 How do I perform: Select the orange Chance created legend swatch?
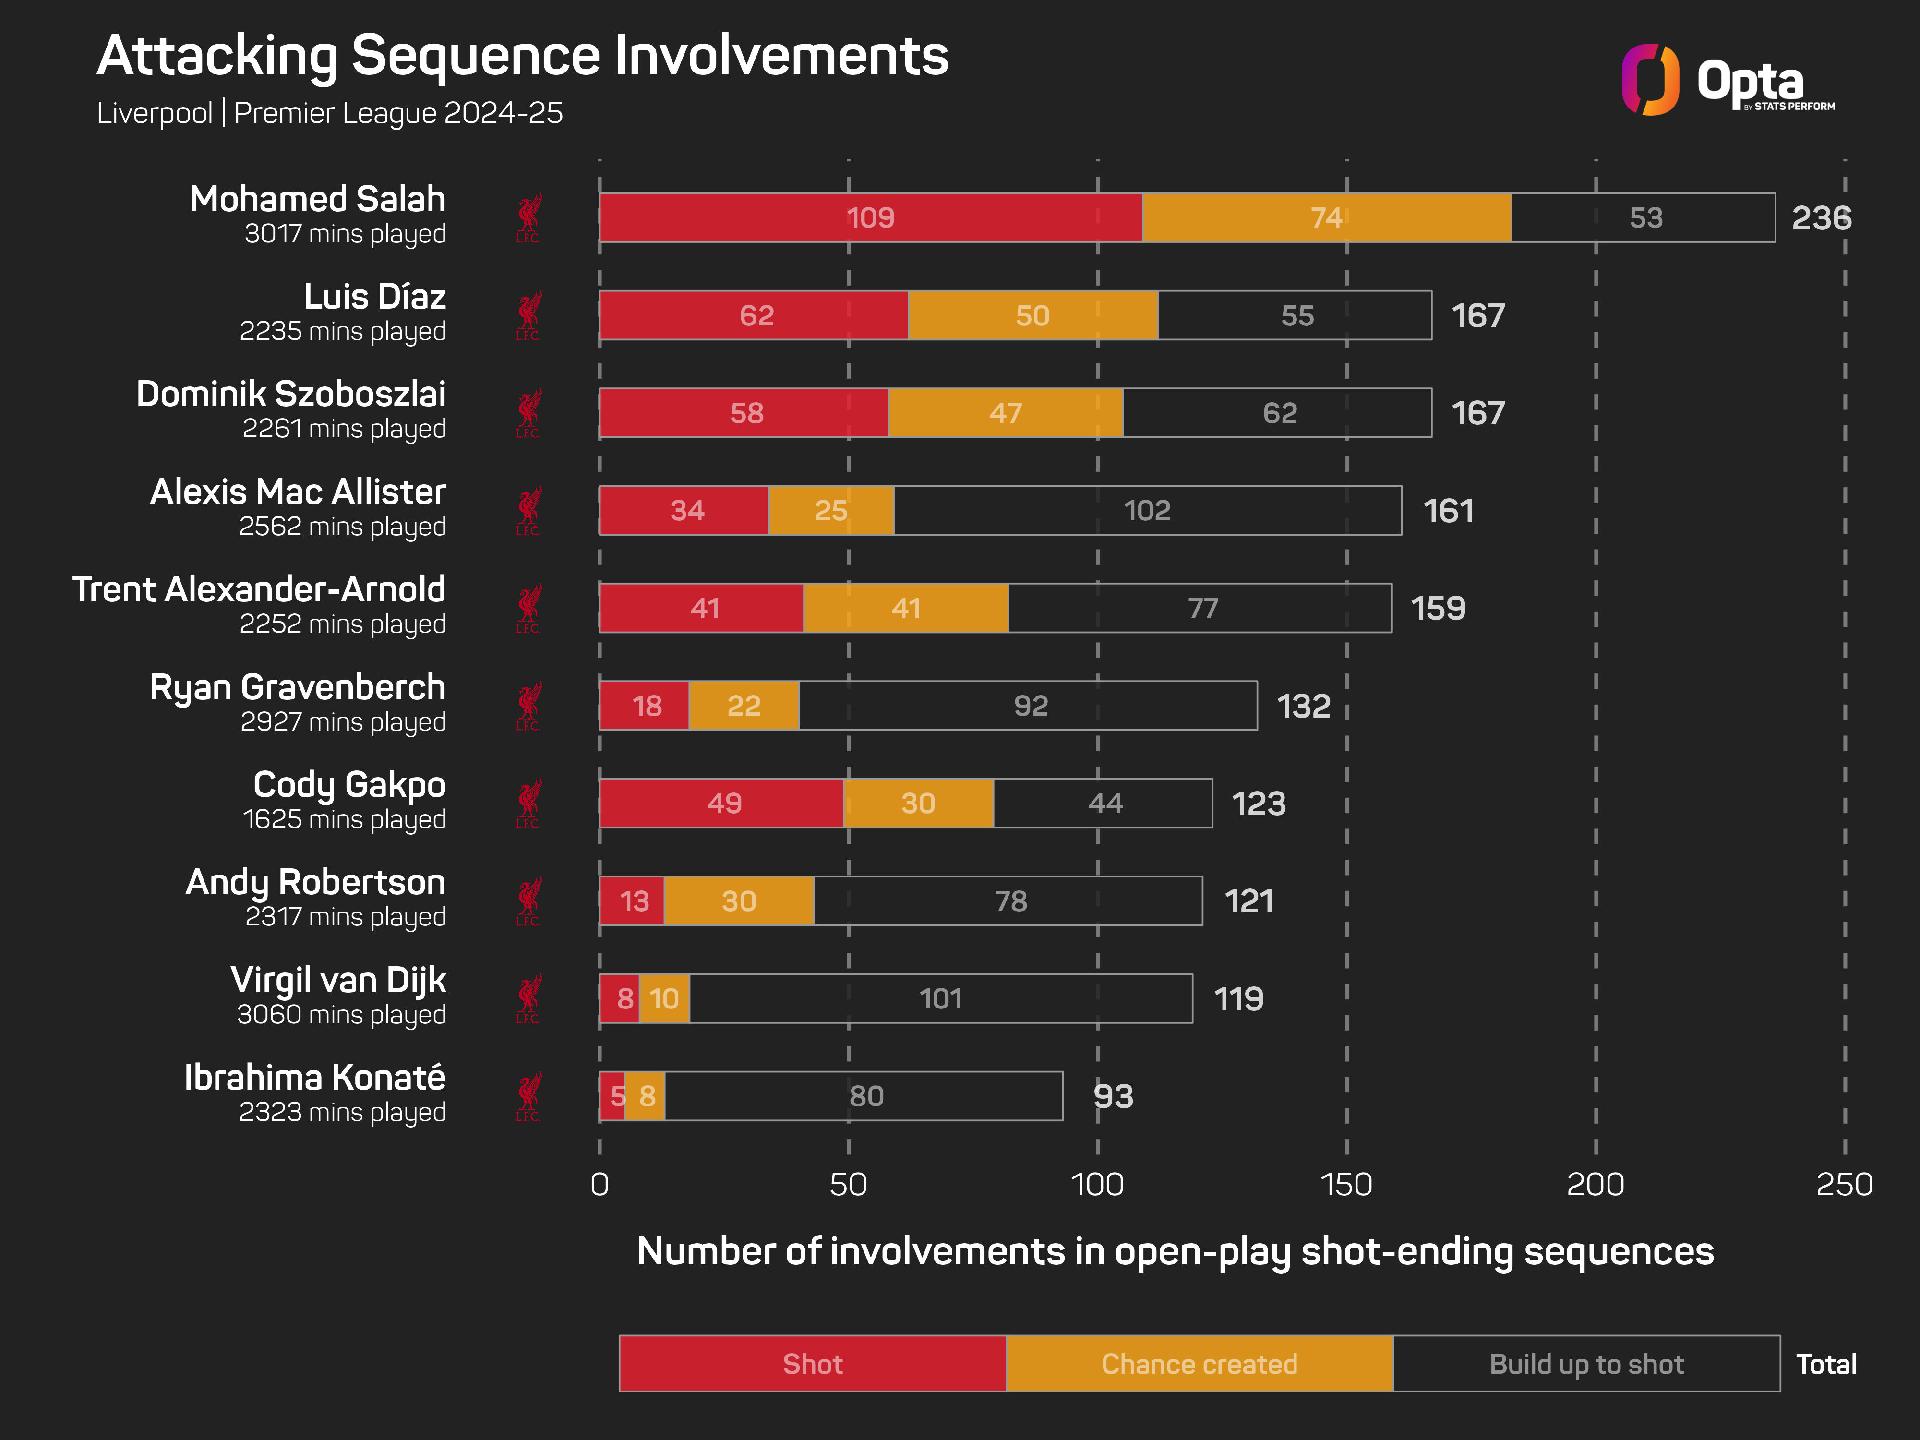[x=1199, y=1363]
